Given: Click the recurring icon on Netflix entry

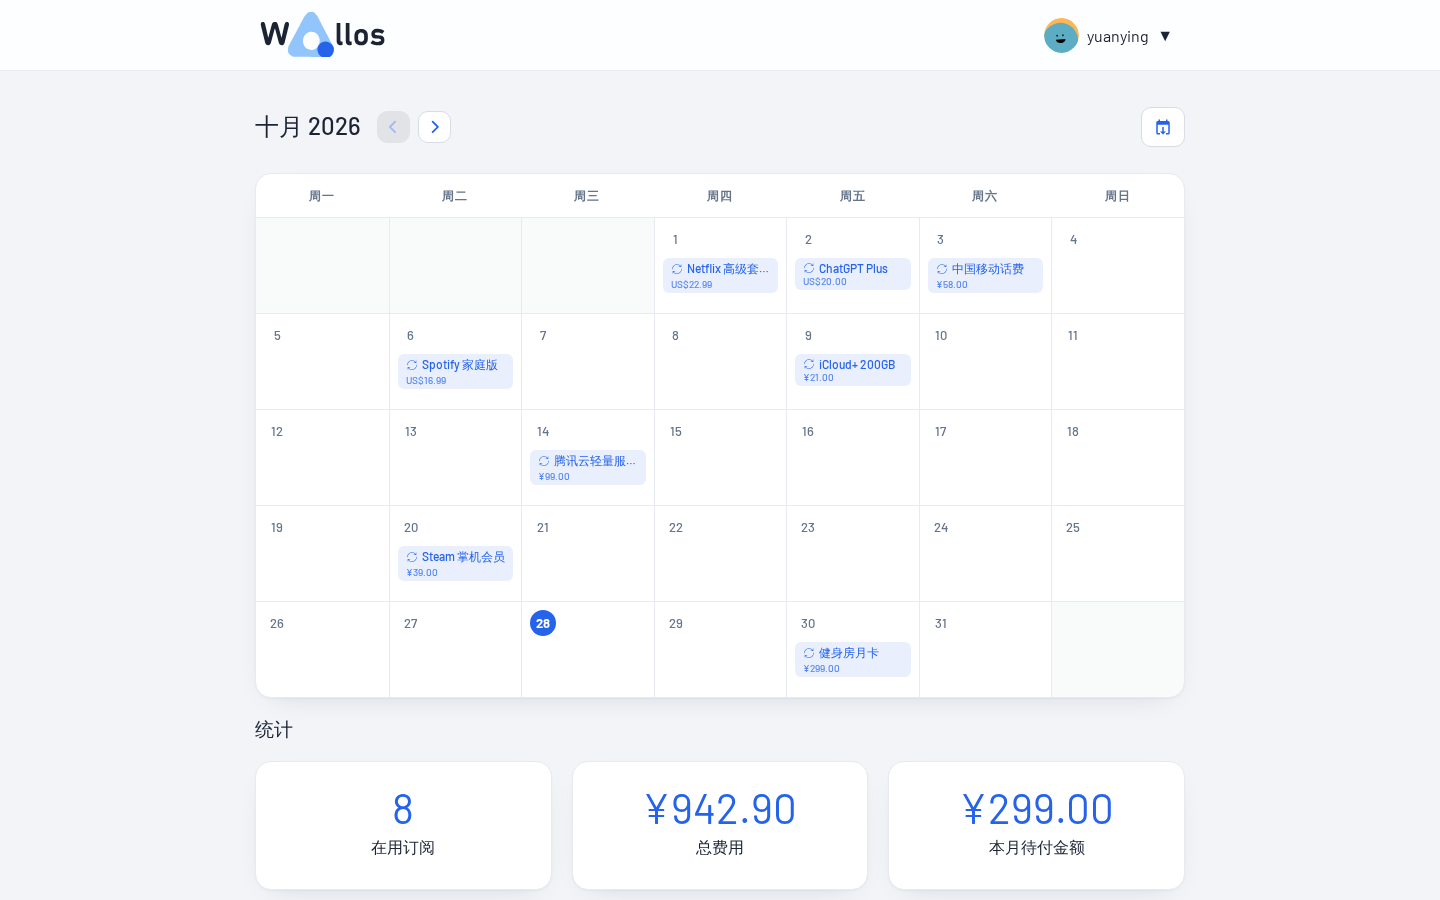Looking at the screenshot, I should coord(677,269).
